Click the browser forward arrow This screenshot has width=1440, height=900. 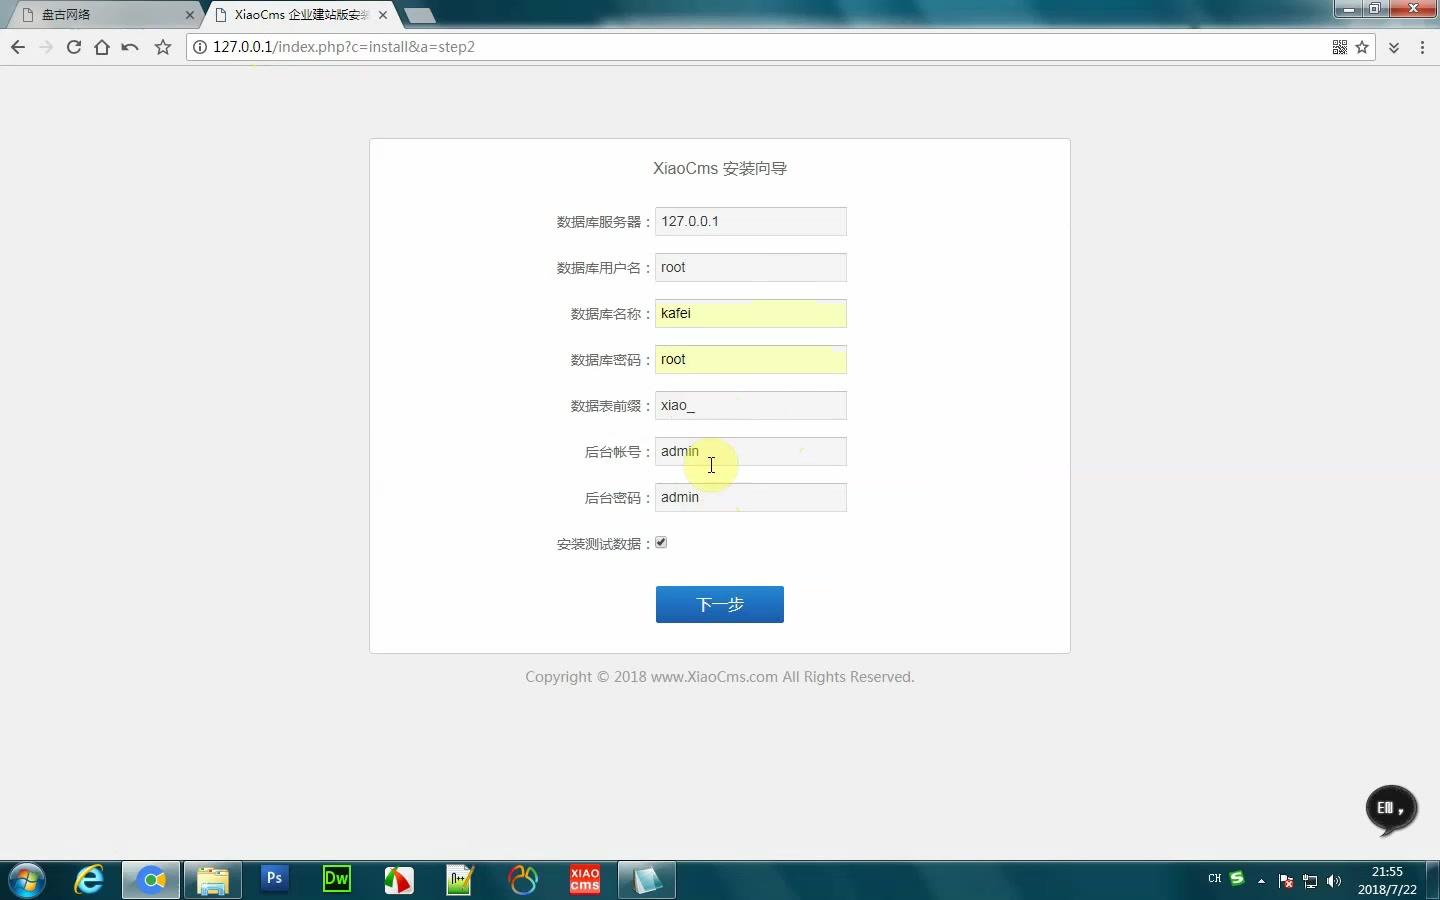pos(46,47)
